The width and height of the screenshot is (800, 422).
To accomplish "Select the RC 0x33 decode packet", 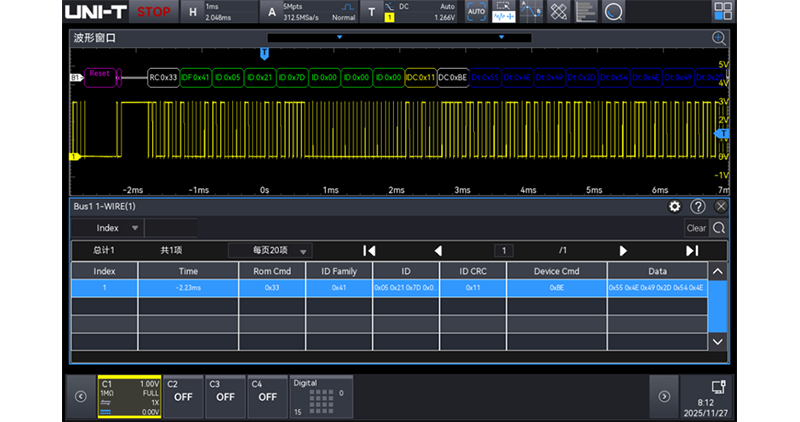I will point(163,78).
